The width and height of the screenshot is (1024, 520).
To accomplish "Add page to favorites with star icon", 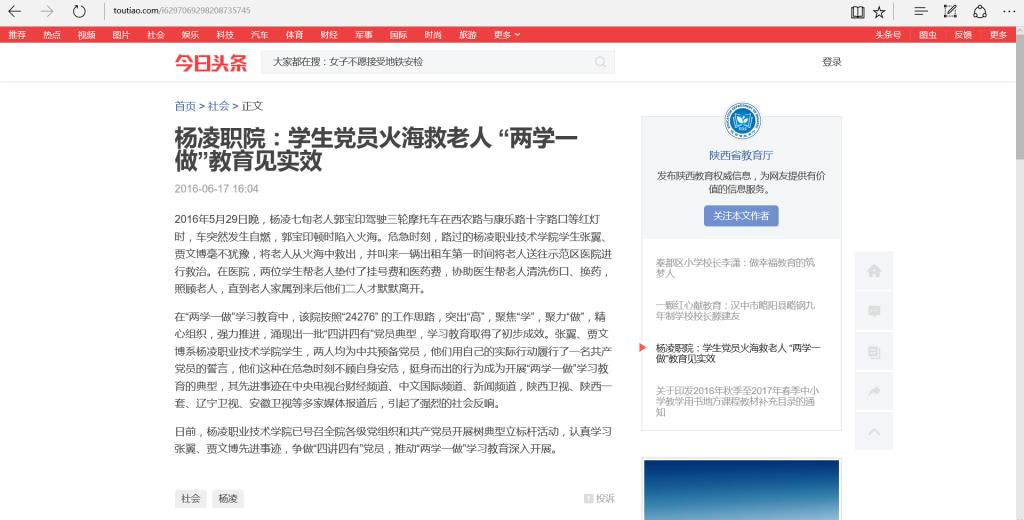I will pos(879,11).
